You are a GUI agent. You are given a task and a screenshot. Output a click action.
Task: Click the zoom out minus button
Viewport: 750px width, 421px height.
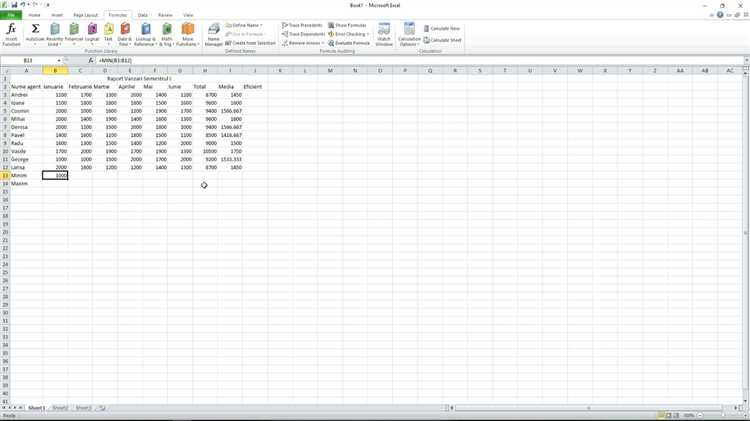700,415
